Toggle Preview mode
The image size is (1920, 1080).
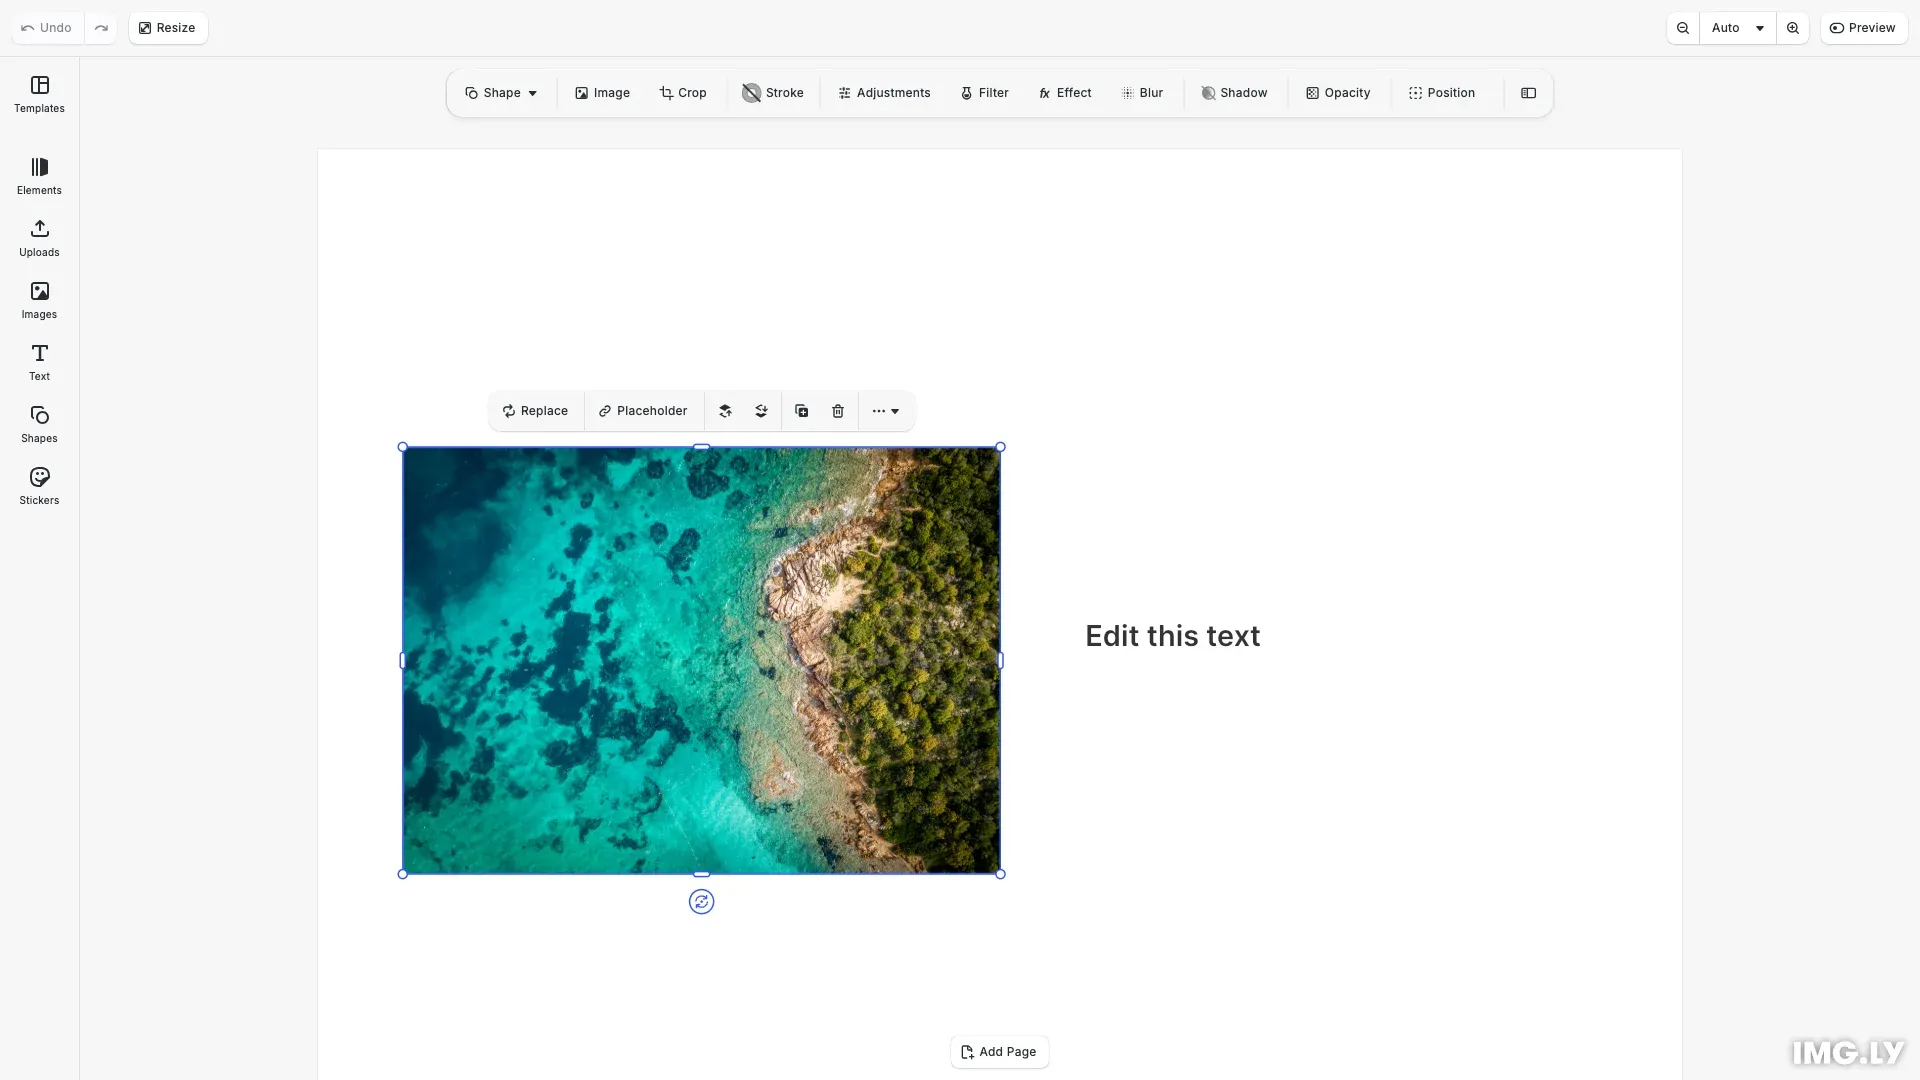[x=1863, y=28]
